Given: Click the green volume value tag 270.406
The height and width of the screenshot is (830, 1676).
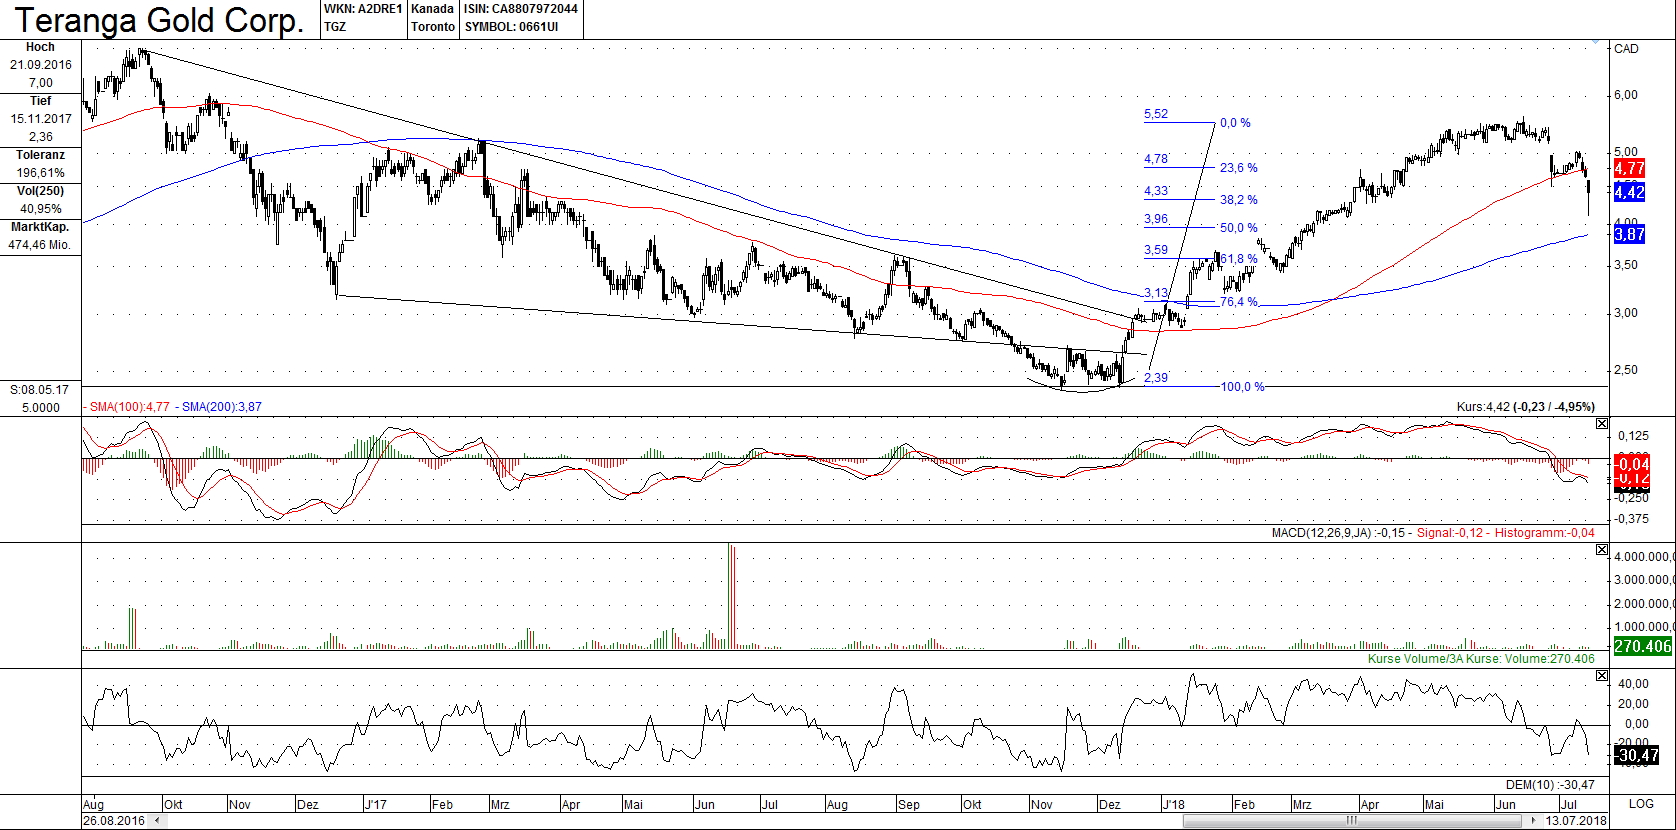Looking at the screenshot, I should [1642, 646].
